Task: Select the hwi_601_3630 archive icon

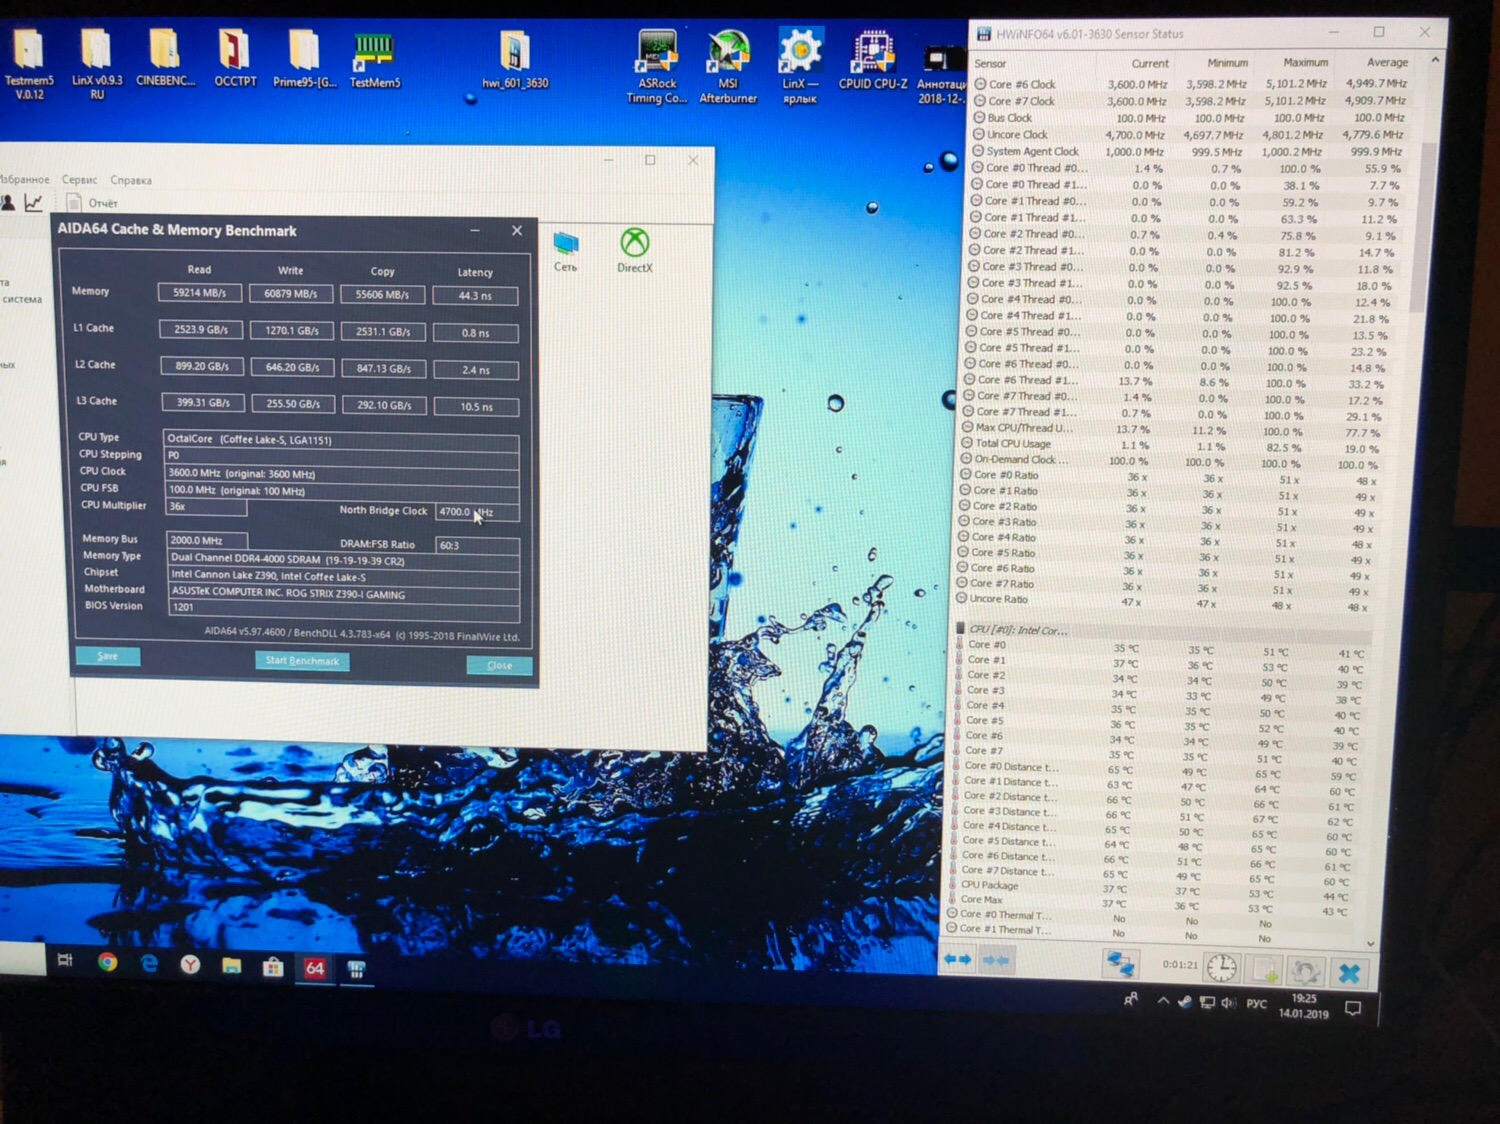Action: point(515,62)
